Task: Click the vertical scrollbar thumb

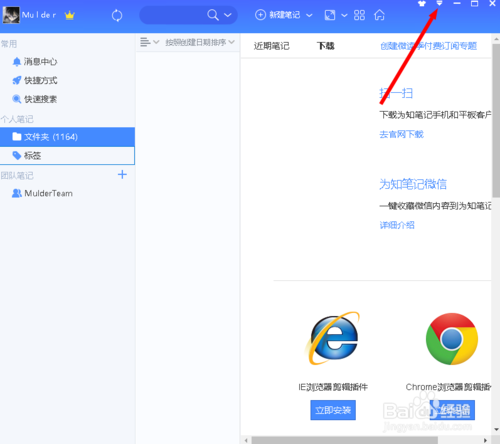Action: click(496, 120)
